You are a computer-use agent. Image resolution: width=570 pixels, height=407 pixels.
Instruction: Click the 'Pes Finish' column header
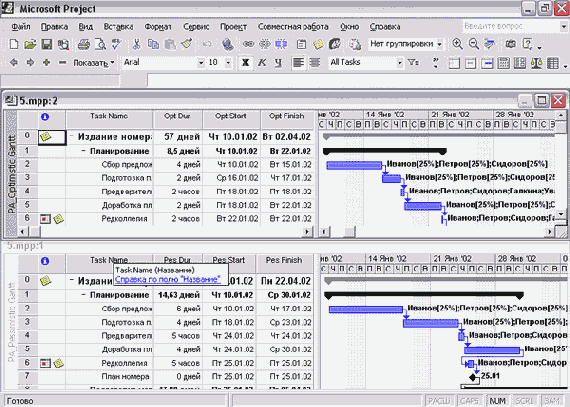[x=284, y=263]
